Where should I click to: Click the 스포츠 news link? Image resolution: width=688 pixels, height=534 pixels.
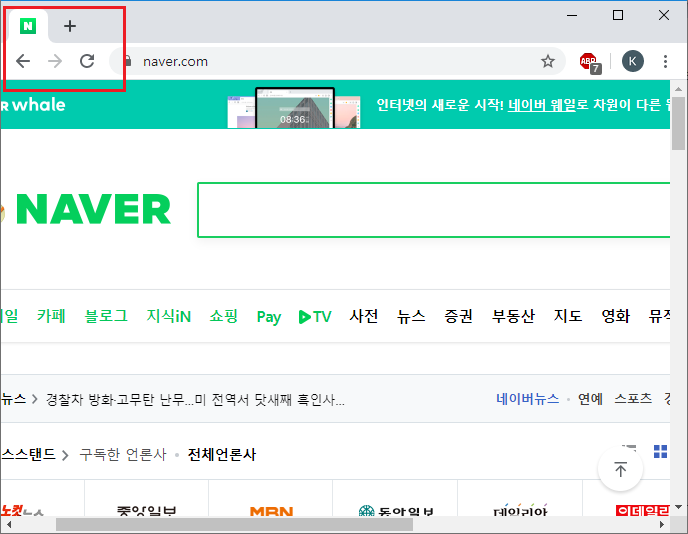pyautogui.click(x=633, y=399)
